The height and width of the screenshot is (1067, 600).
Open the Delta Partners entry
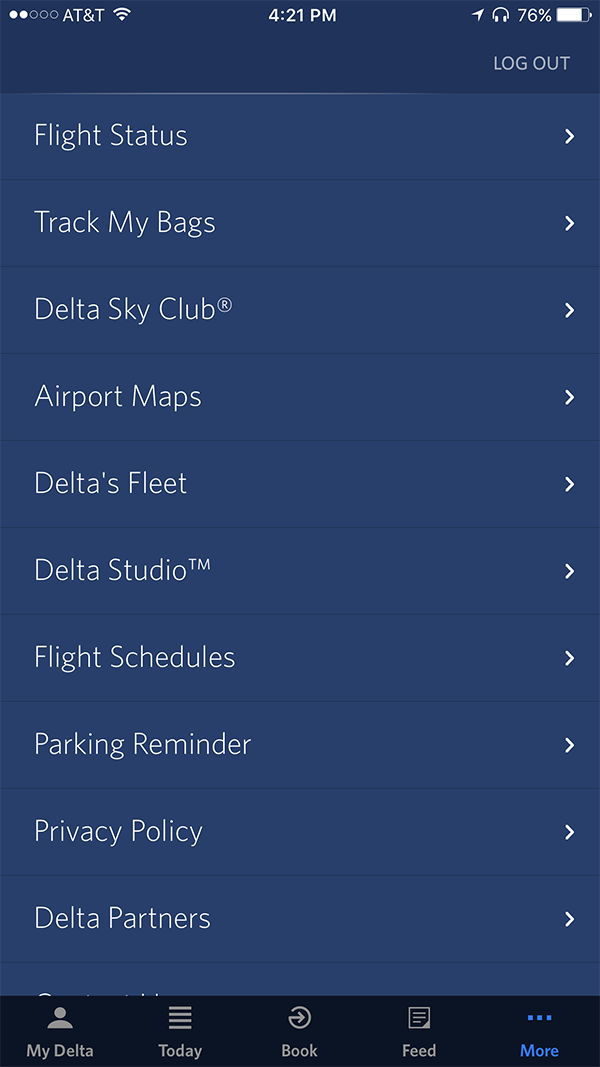pyautogui.click(x=123, y=919)
